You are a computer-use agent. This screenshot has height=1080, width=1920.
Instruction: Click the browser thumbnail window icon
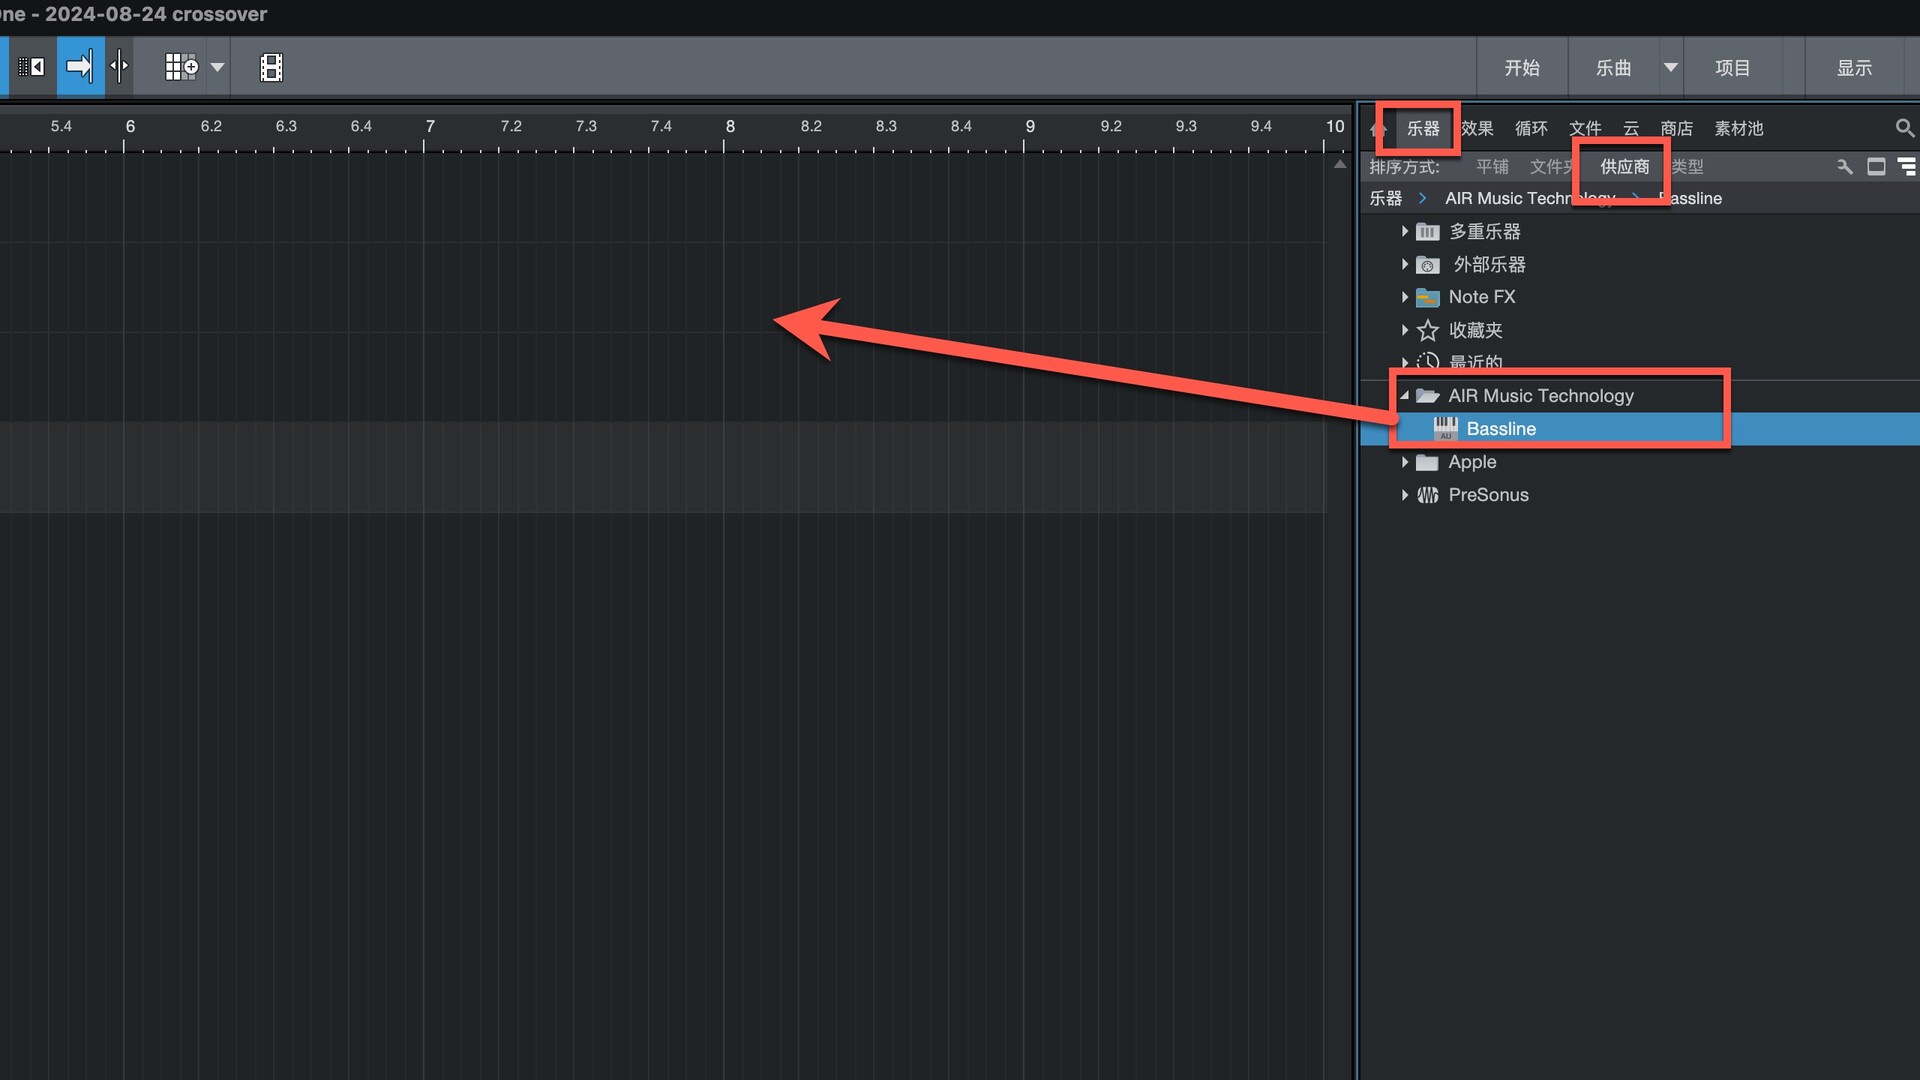tap(1876, 167)
